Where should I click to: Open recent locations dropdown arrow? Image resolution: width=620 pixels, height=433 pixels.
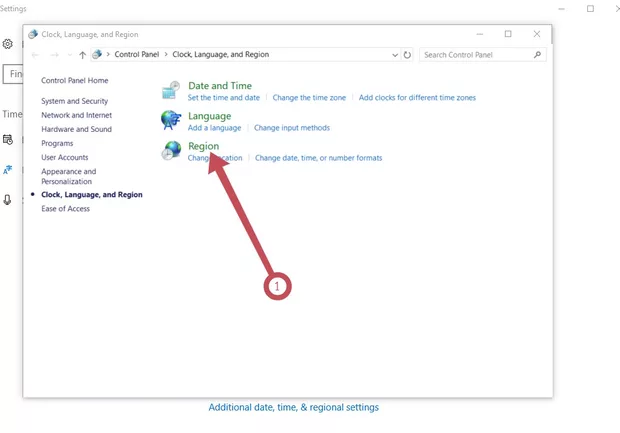70,55
